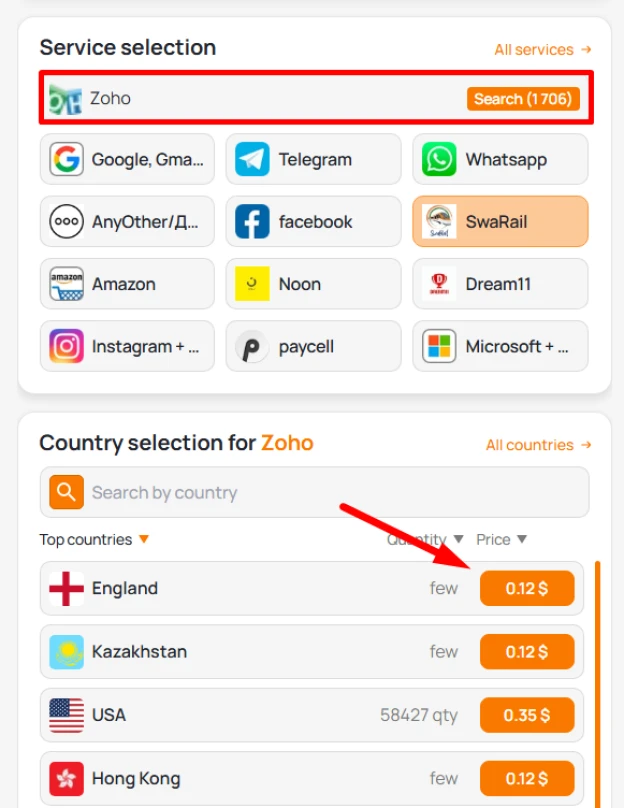Buy England number for 0.12 $
Viewport: 624px width, 808px height.
pyautogui.click(x=527, y=588)
